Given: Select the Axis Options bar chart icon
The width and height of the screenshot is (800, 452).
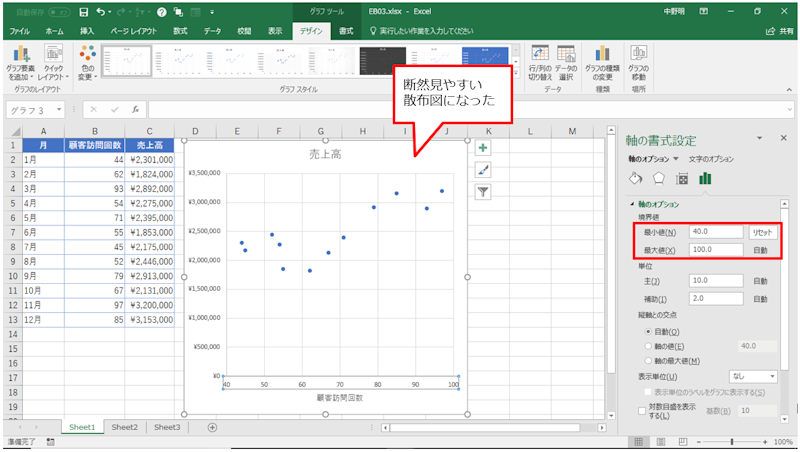Looking at the screenshot, I should click(x=705, y=179).
